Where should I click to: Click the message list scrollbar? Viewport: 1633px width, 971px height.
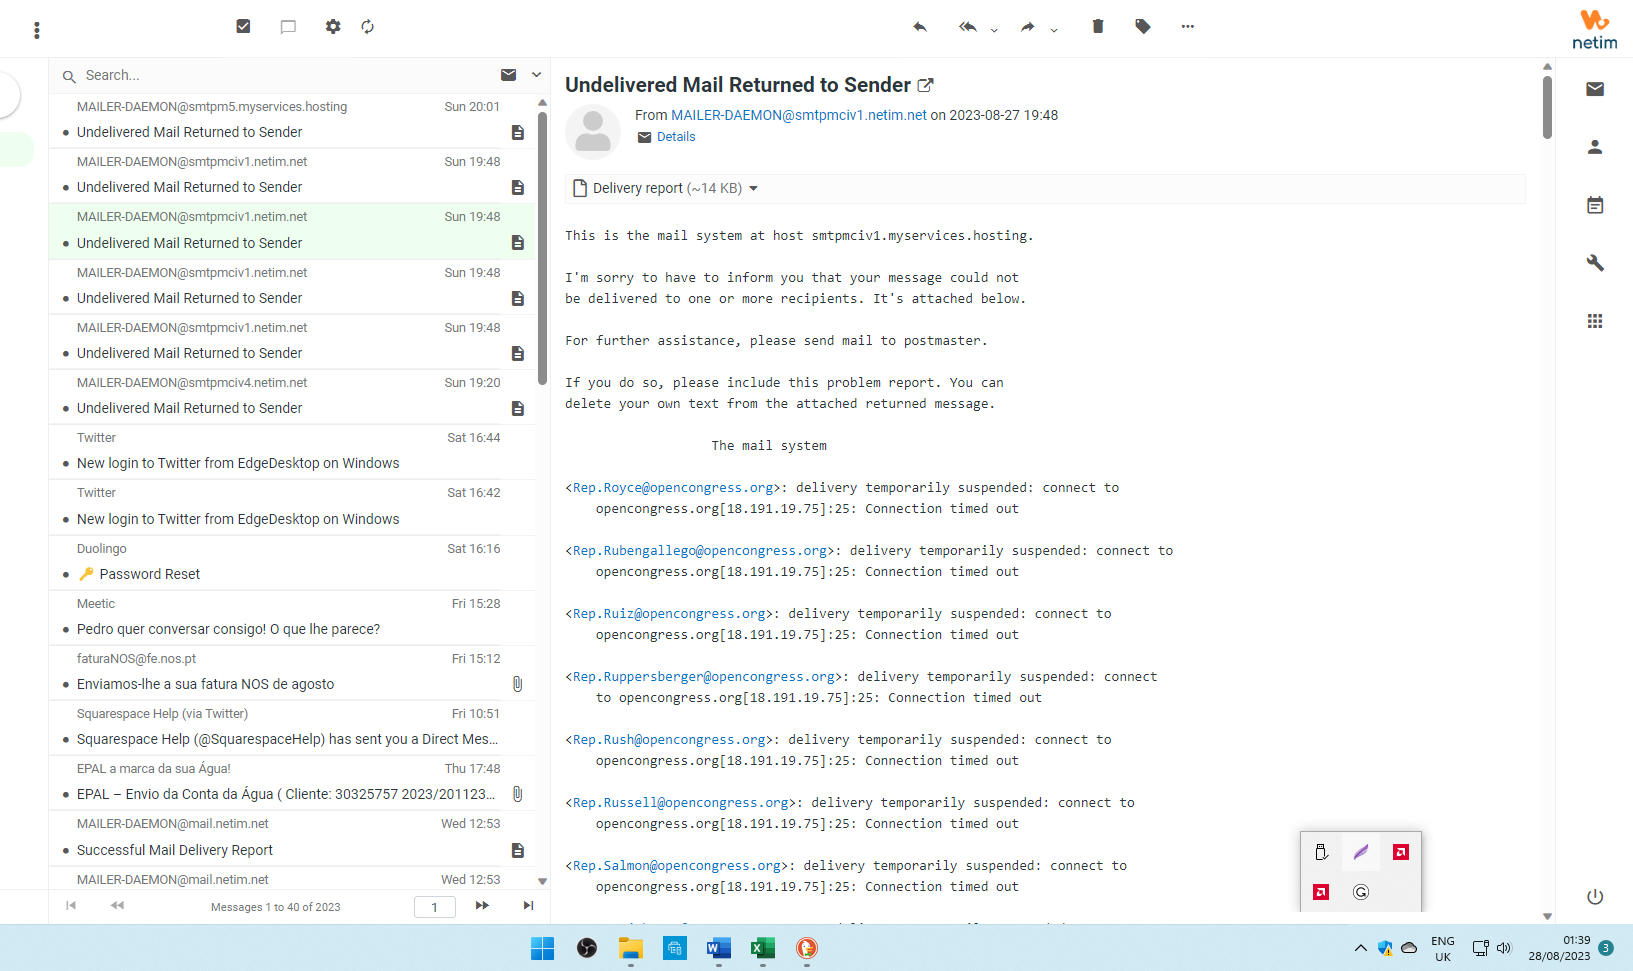pyautogui.click(x=542, y=249)
